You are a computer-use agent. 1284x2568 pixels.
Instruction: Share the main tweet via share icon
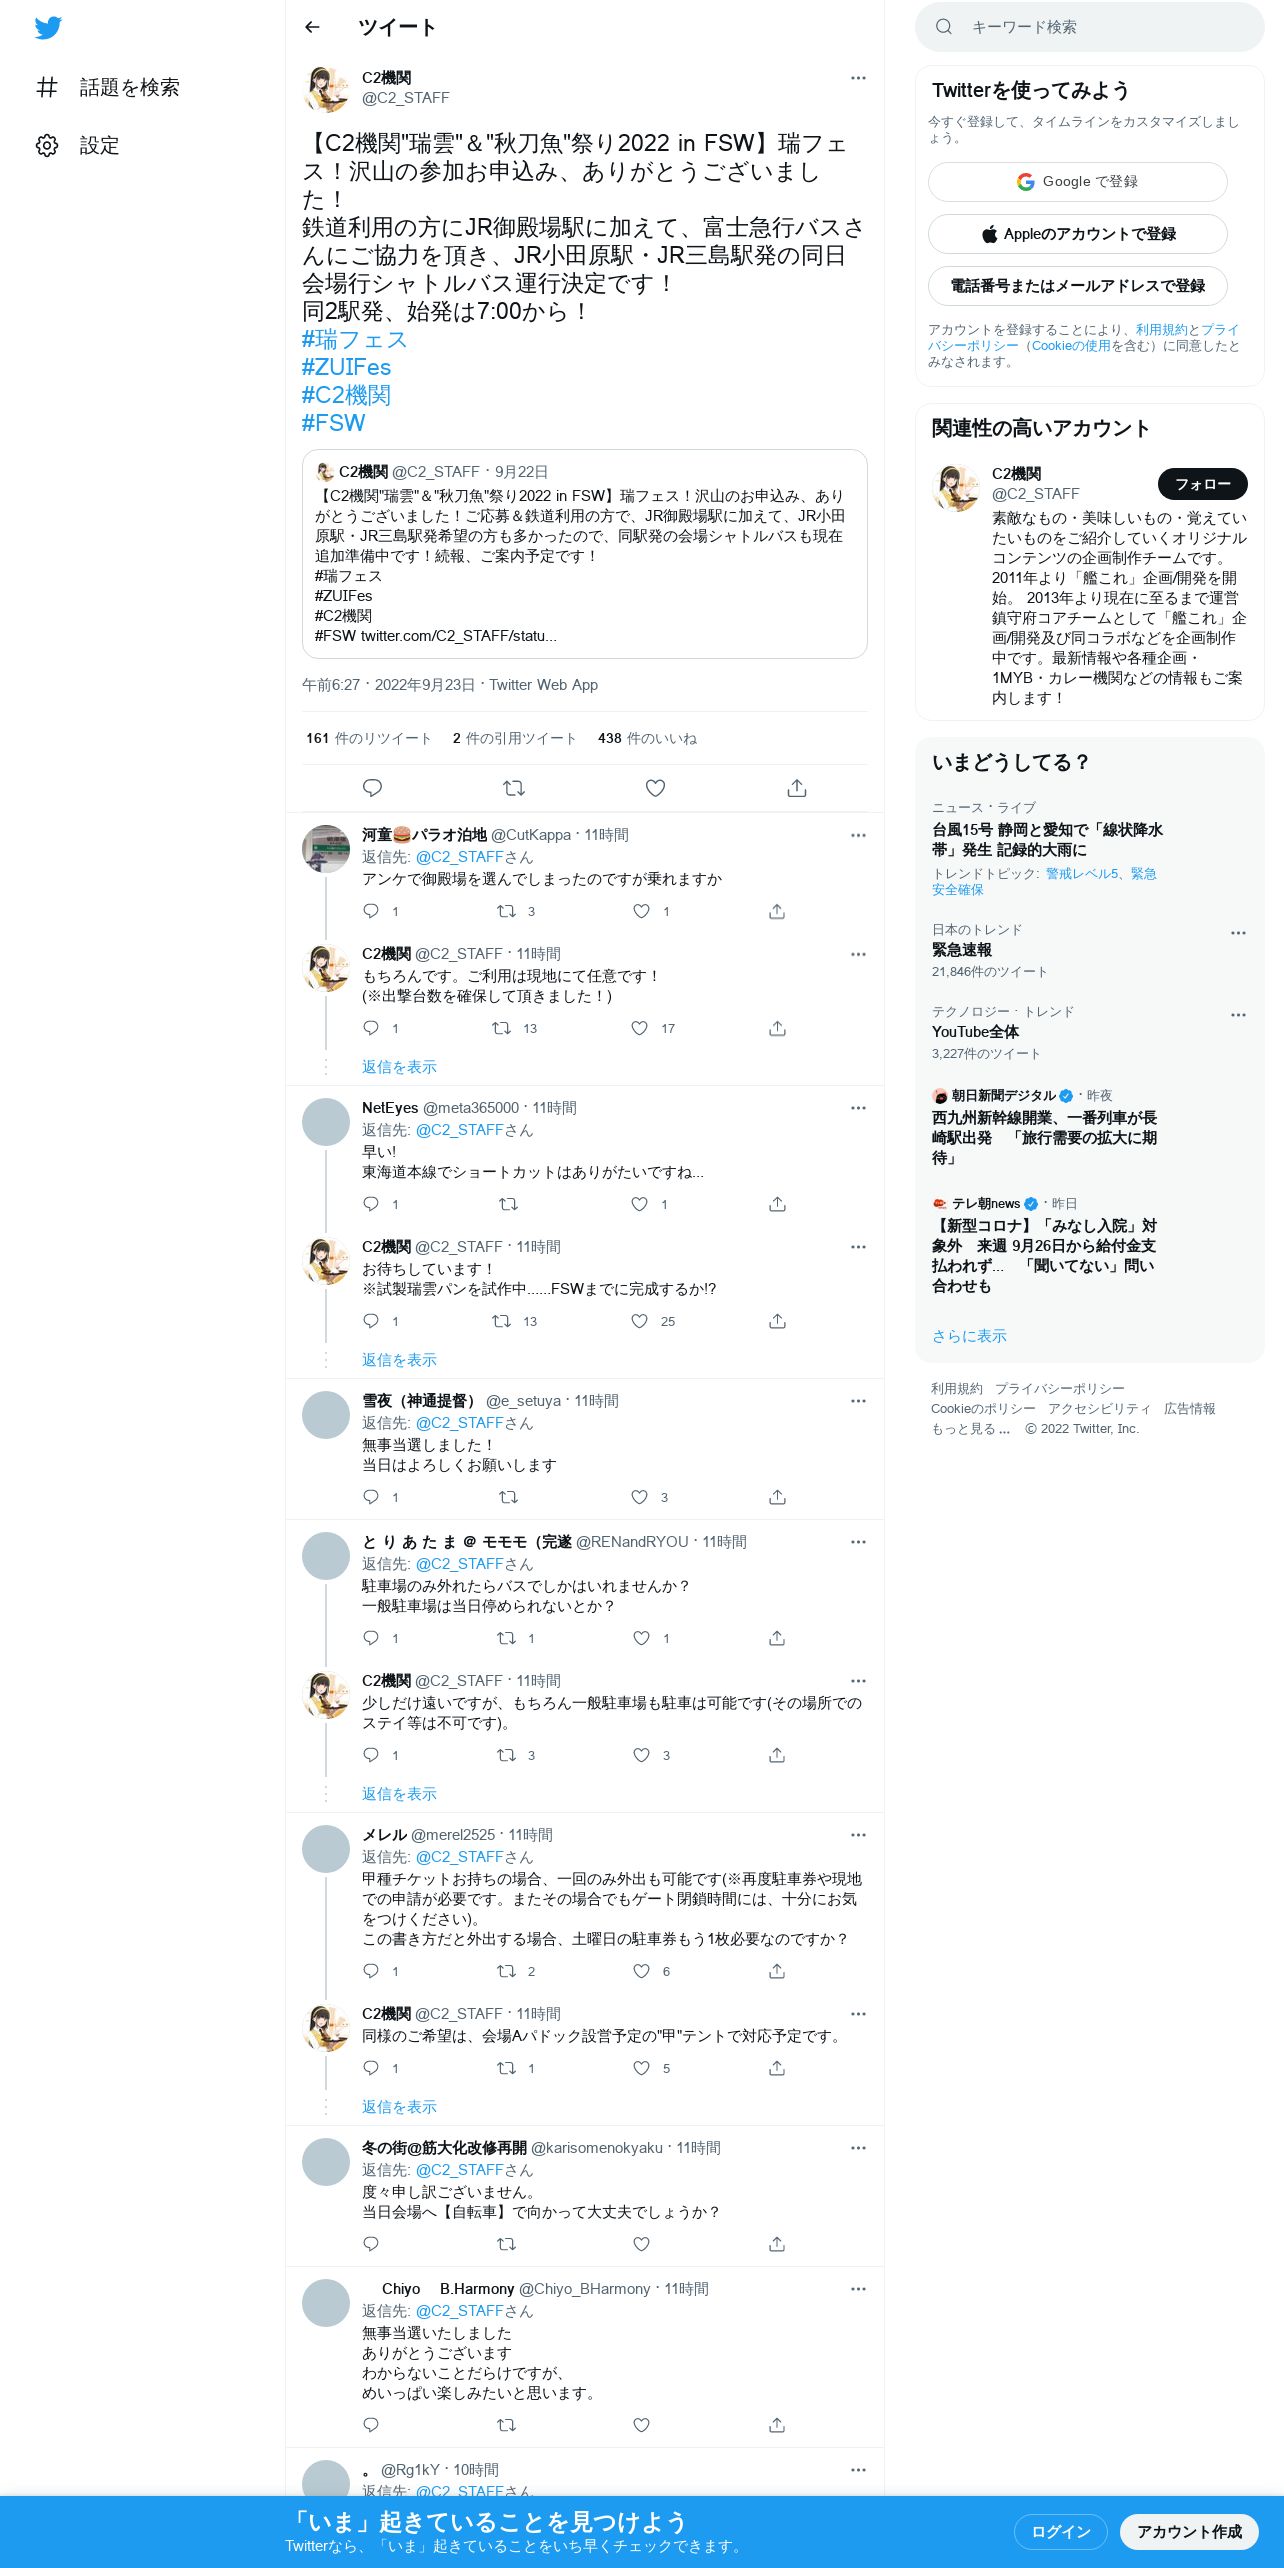click(797, 788)
